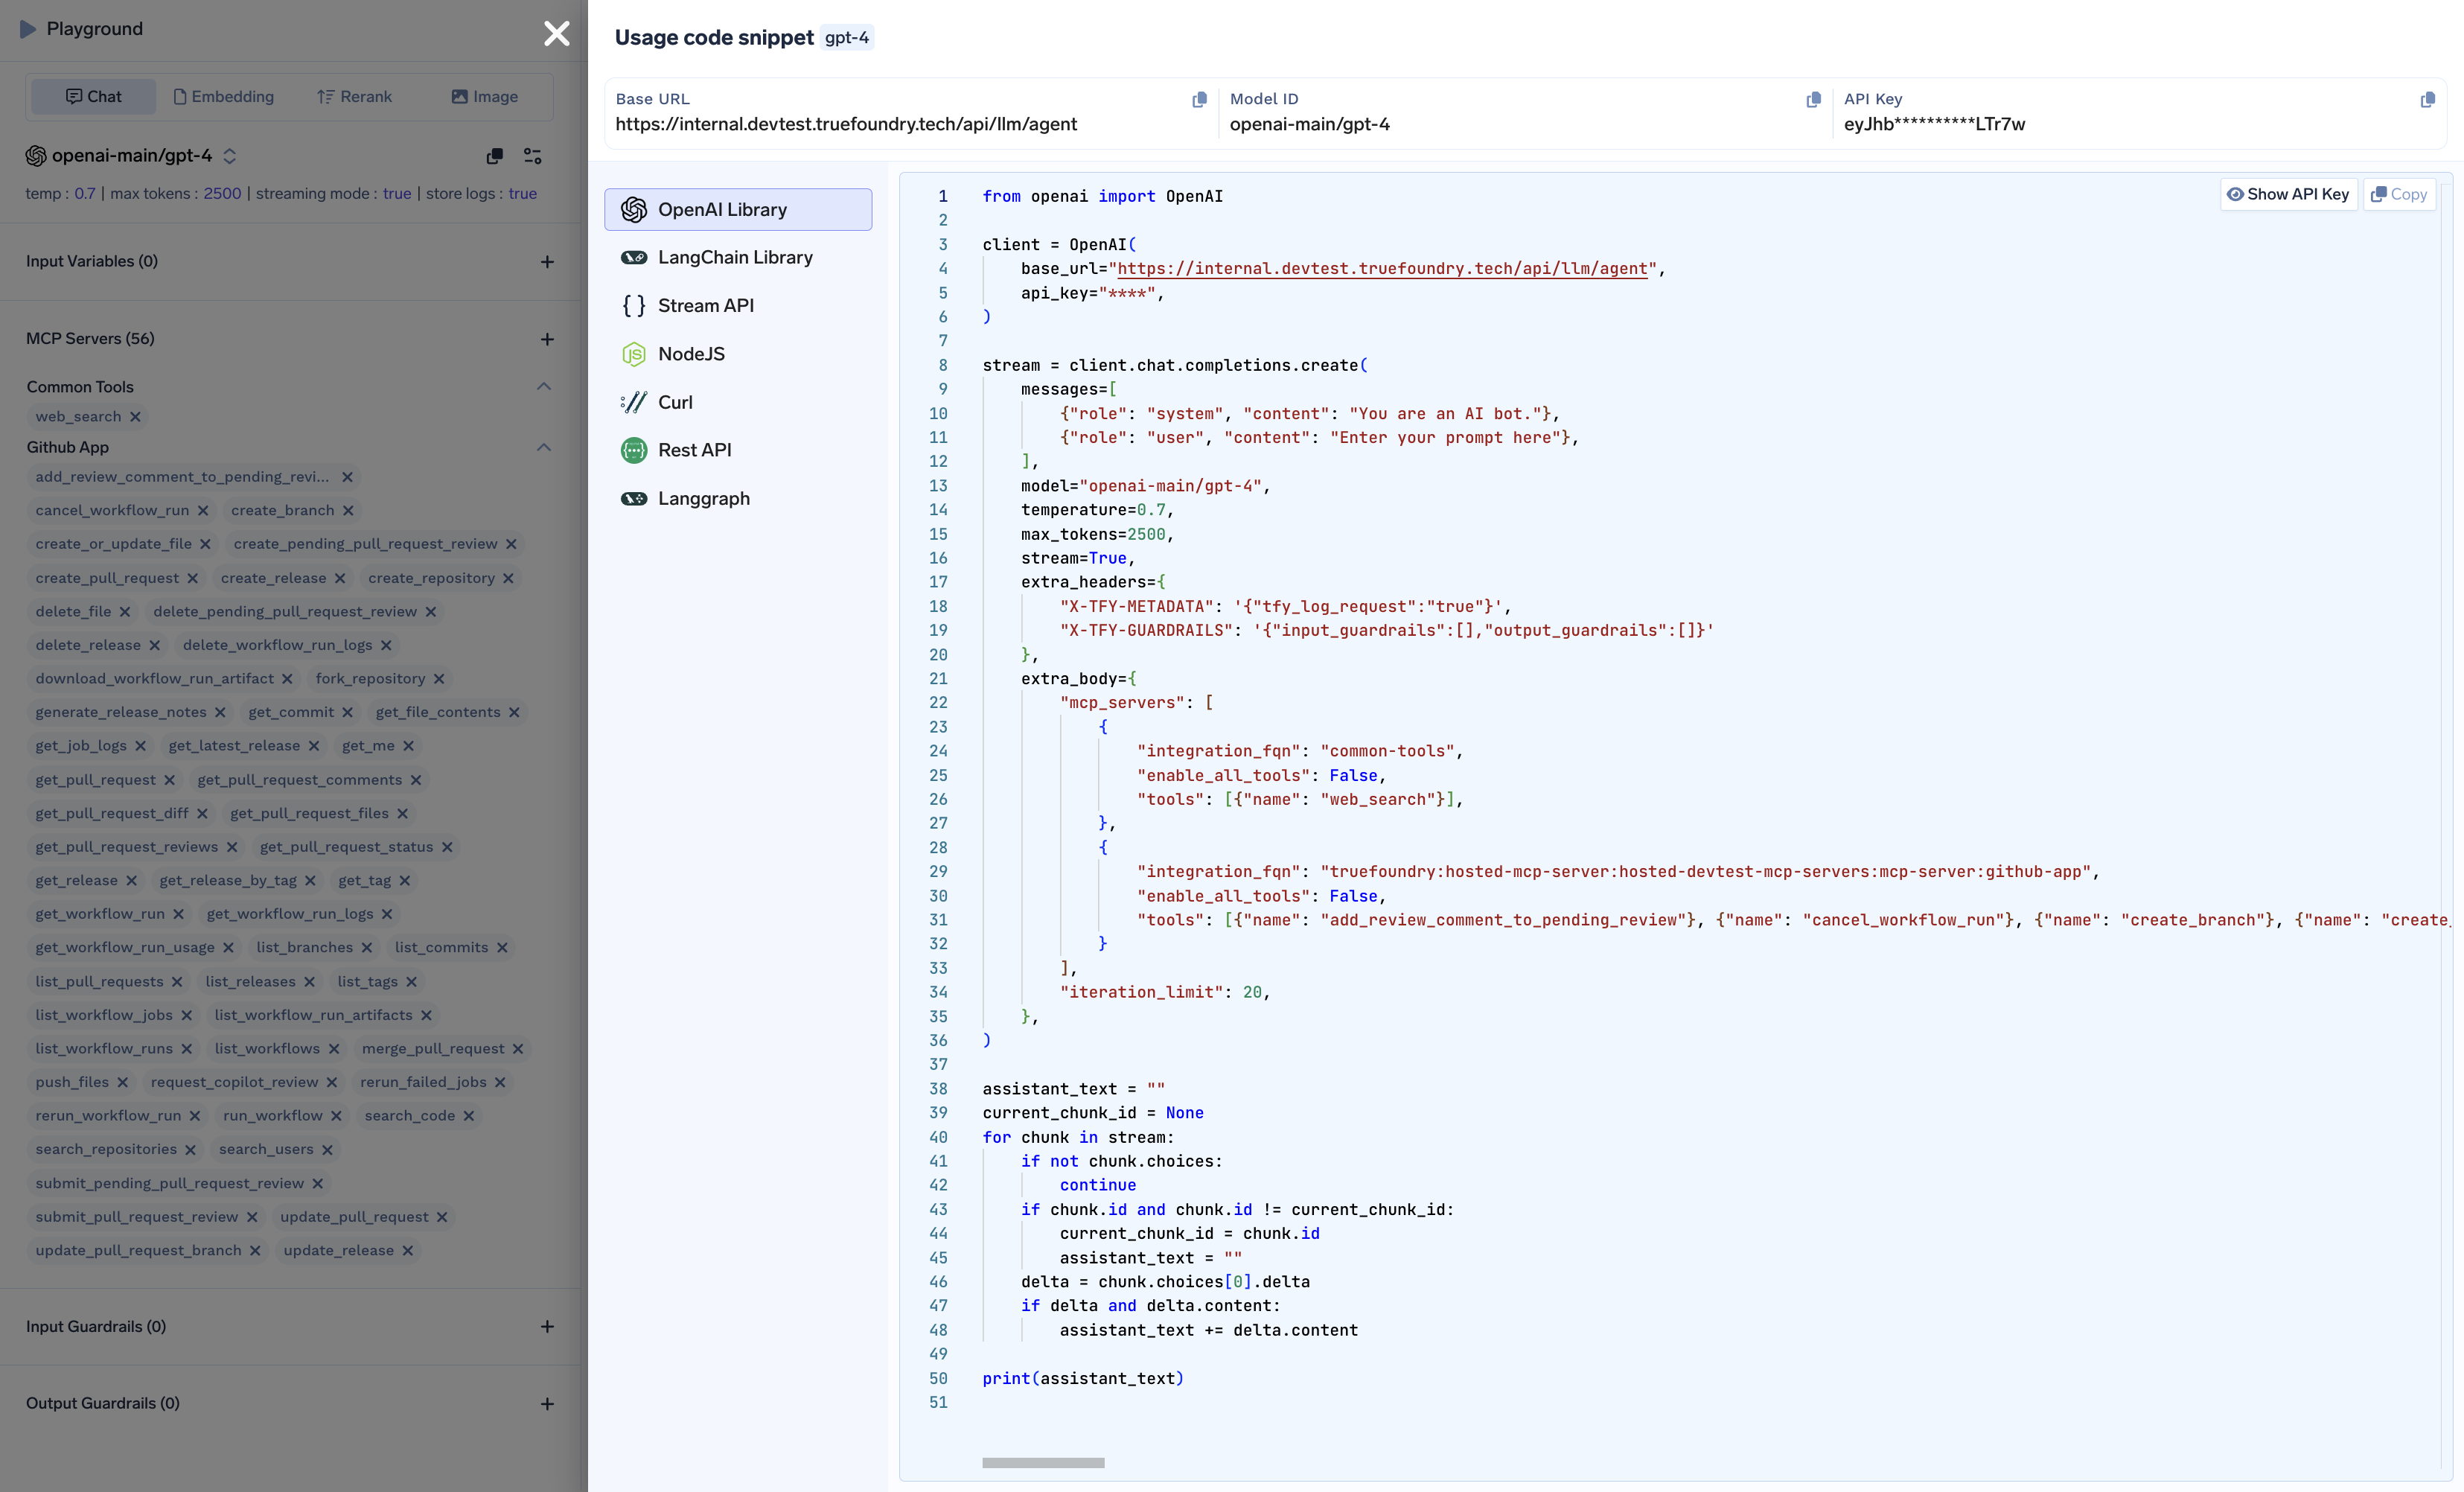Select the LangChain Library snippet

738,257
